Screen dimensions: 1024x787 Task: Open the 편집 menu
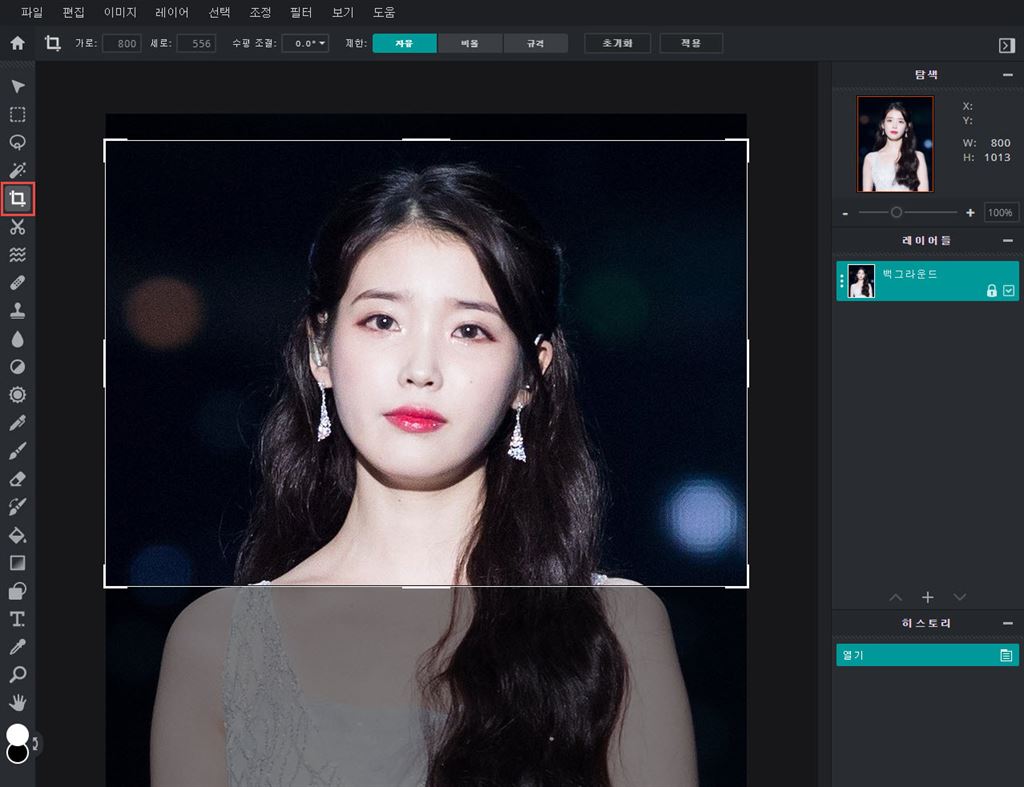point(73,12)
